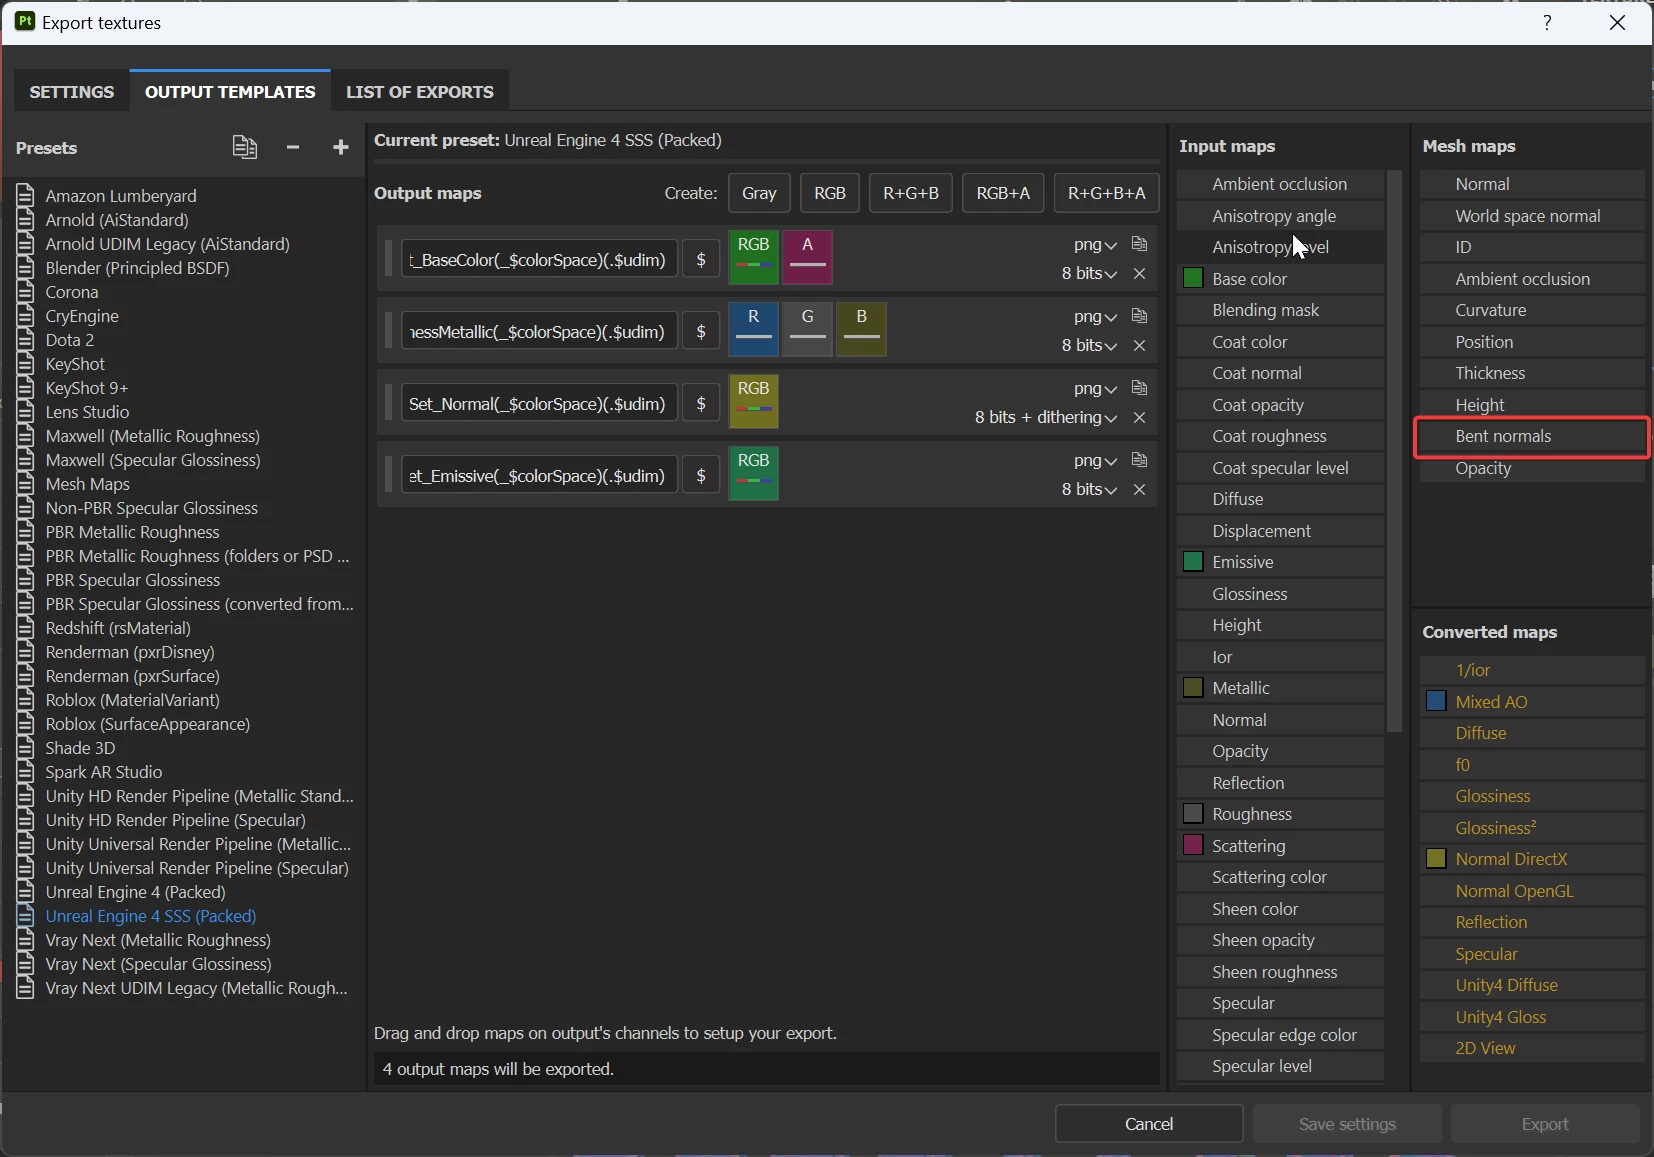Open the 8 bits depth dropdown for the BaseColor map

tap(1089, 273)
